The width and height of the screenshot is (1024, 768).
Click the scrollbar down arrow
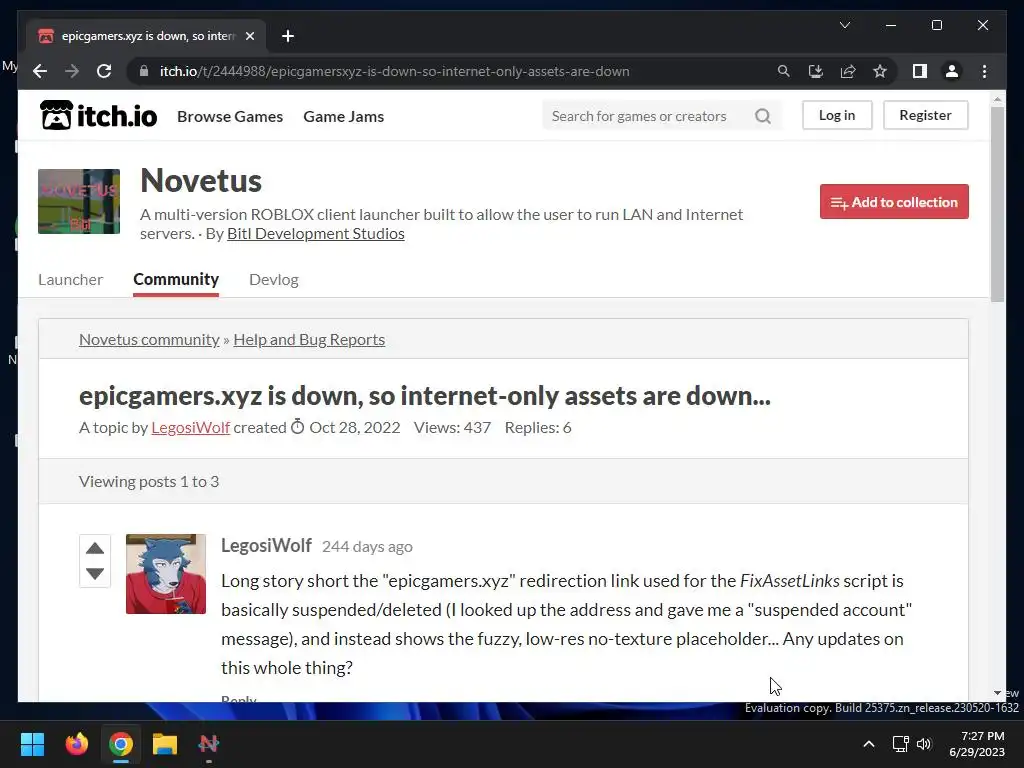pyautogui.click(x=997, y=693)
